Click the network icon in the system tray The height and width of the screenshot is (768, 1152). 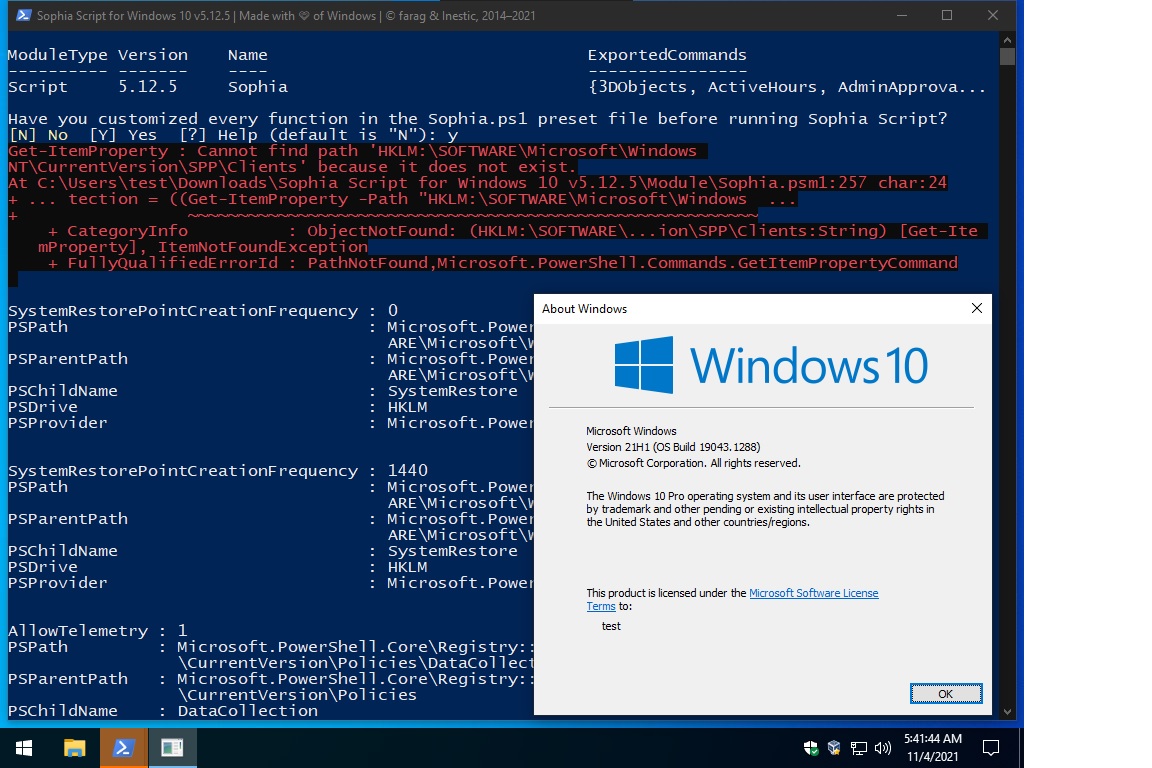tap(858, 747)
